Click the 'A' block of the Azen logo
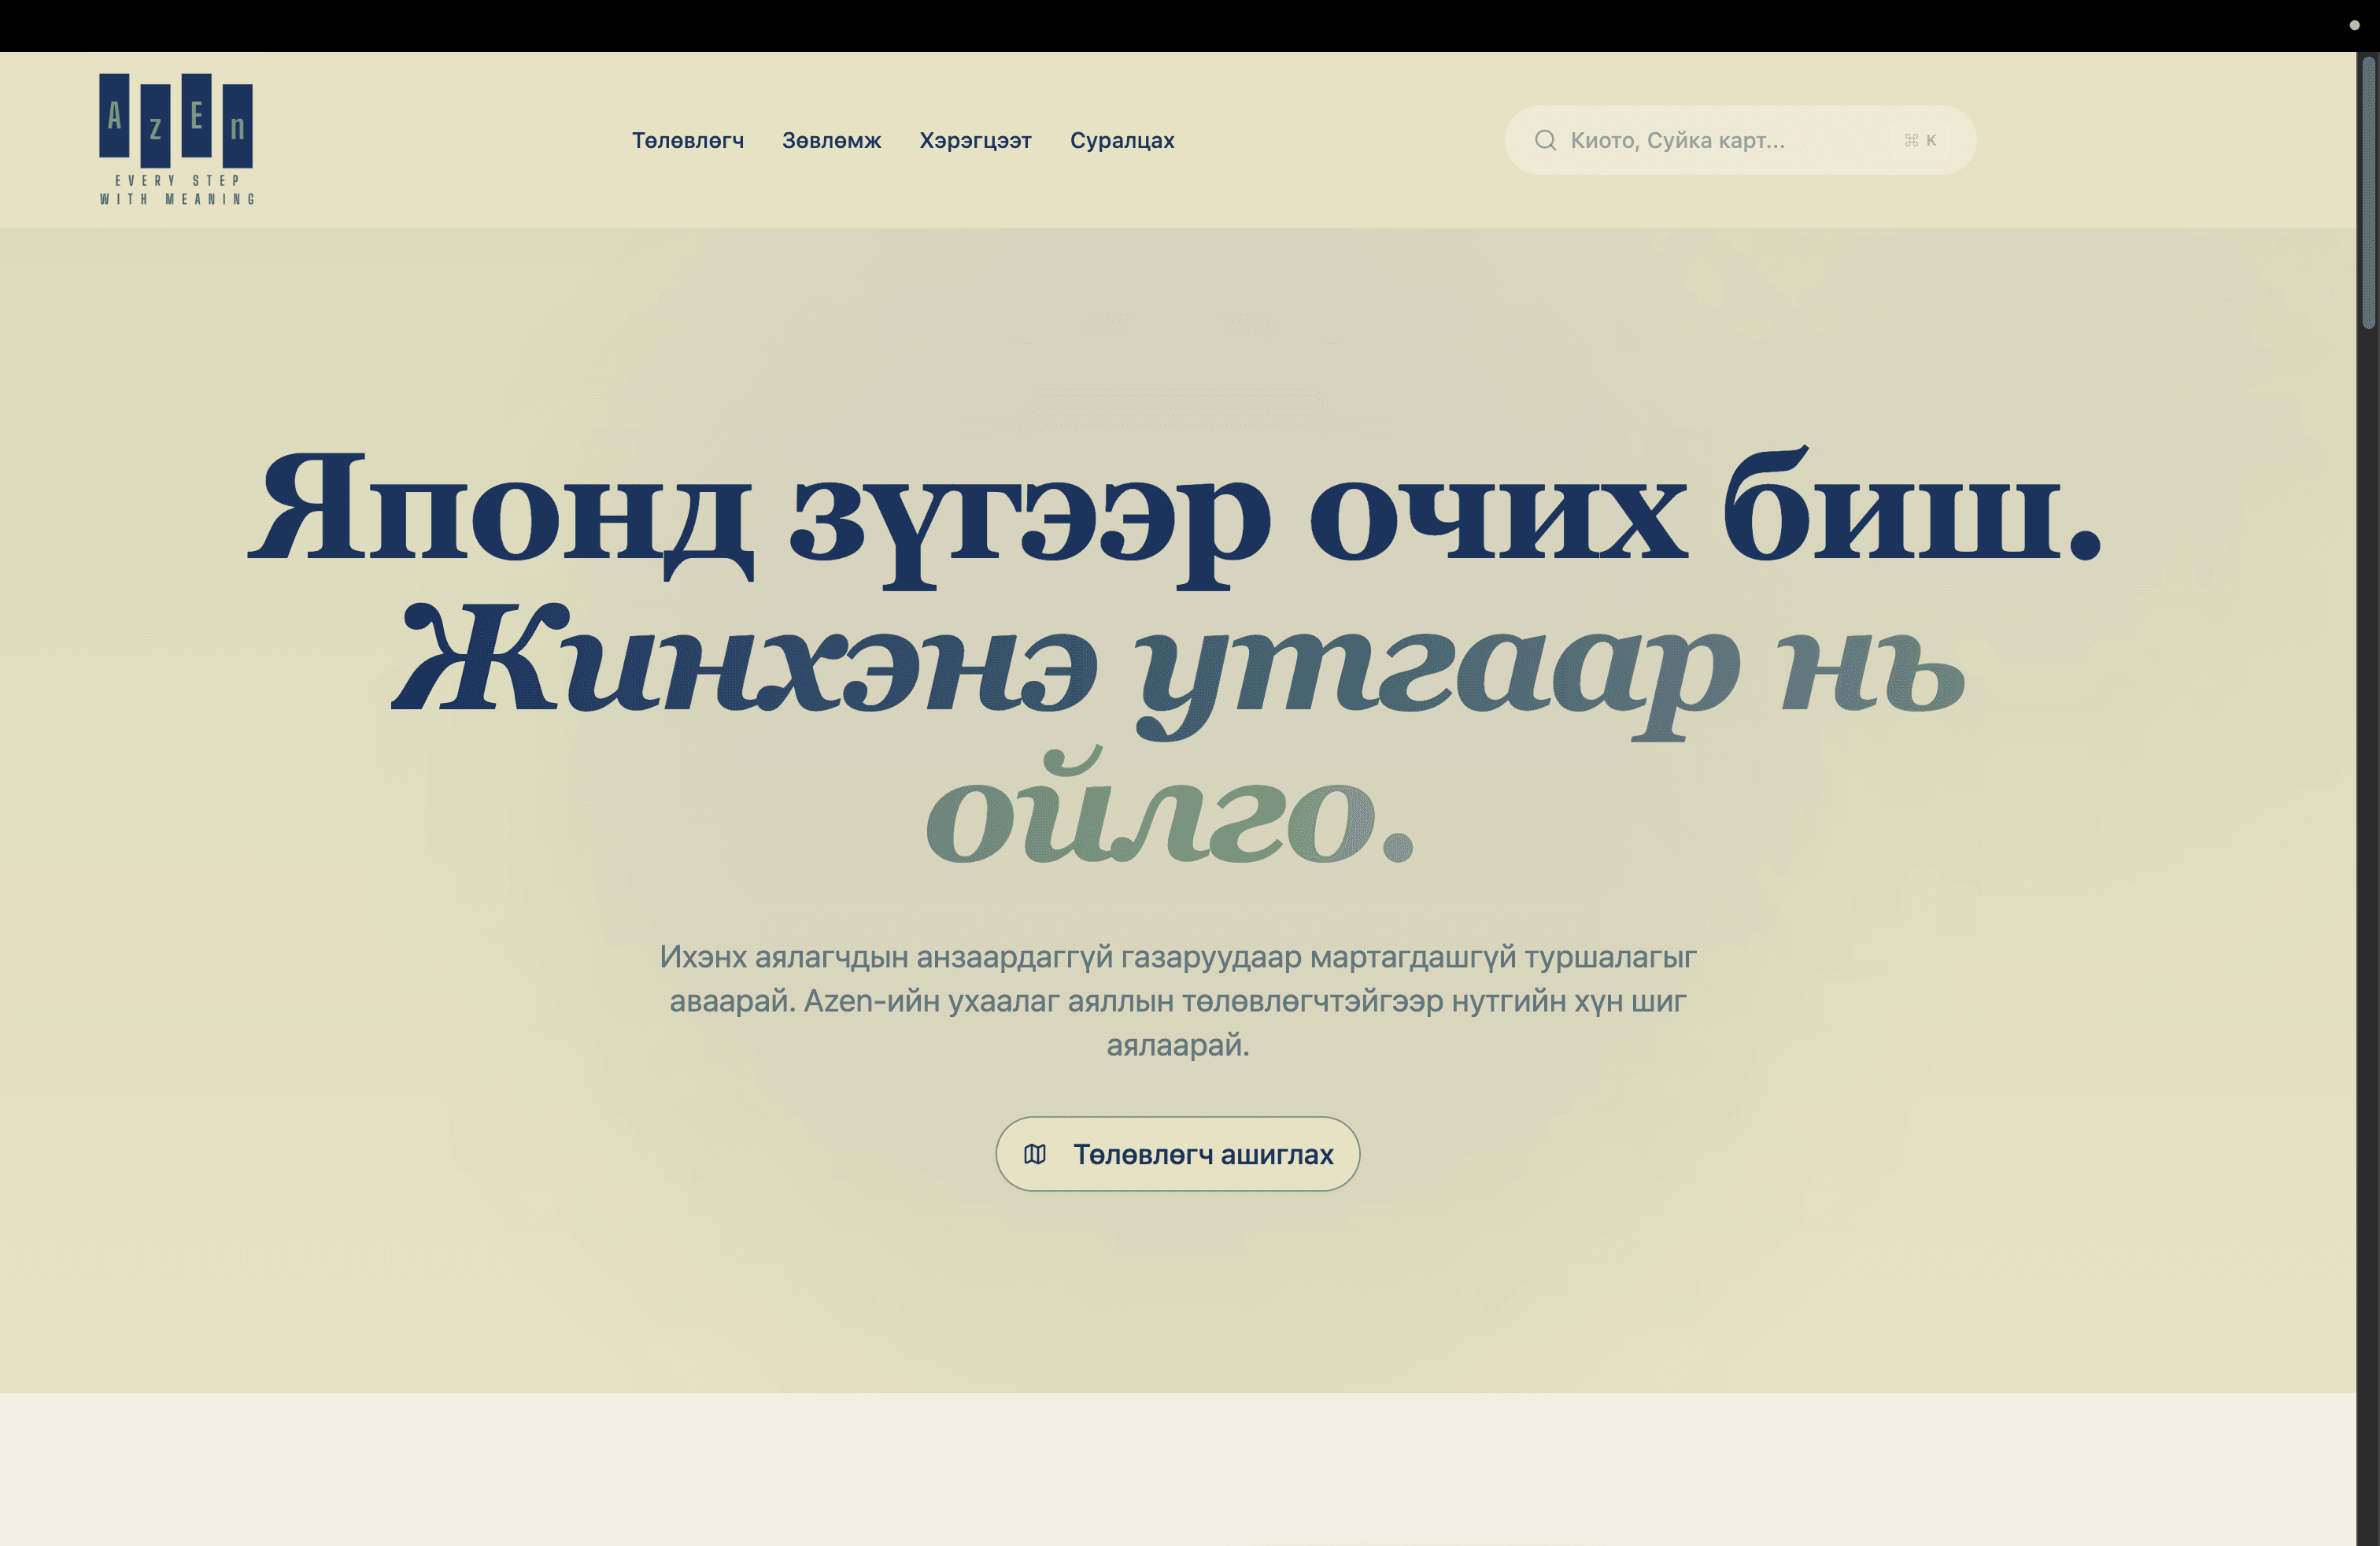Viewport: 2380px width, 1546px height. point(114,116)
